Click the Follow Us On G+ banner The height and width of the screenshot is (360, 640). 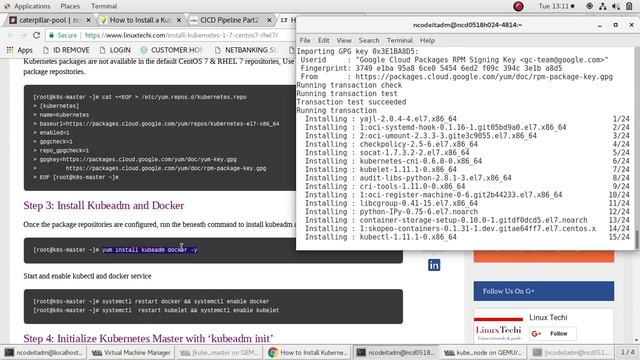click(543, 291)
